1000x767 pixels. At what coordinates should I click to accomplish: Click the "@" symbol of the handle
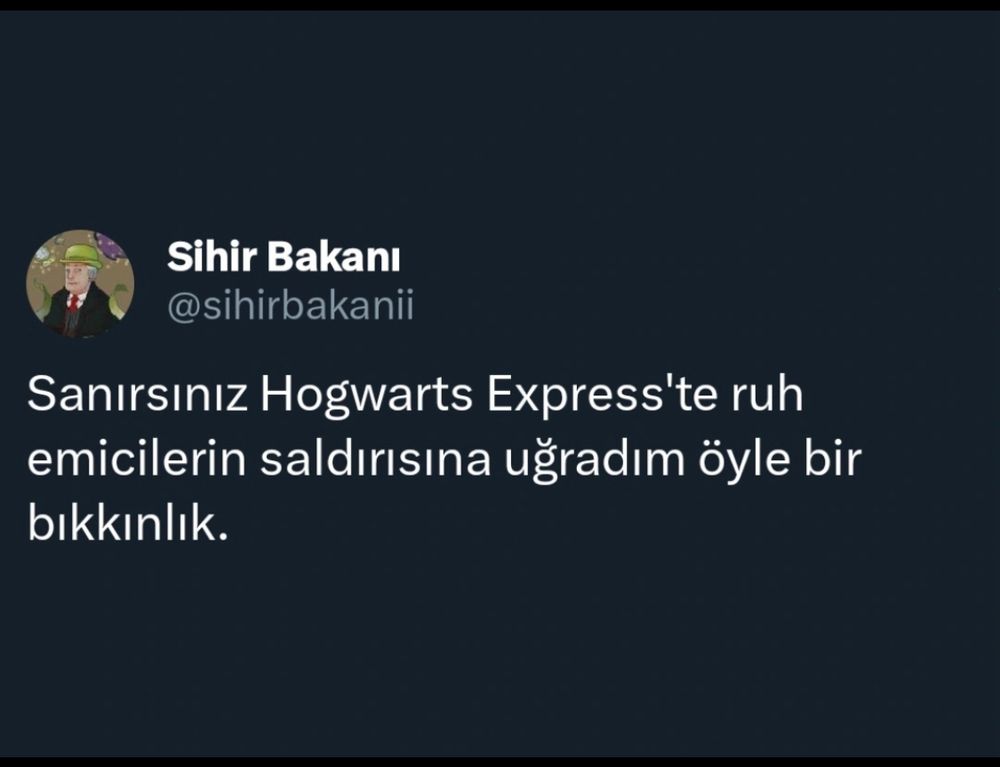[x=184, y=307]
